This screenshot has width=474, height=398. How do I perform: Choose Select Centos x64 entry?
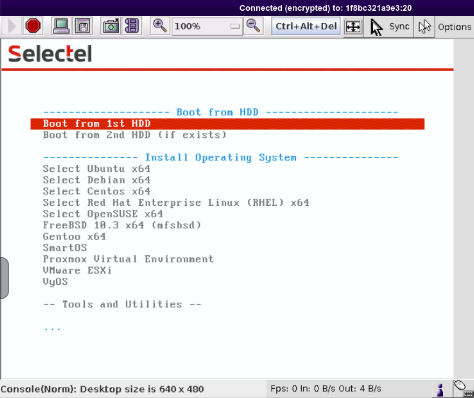click(96, 191)
